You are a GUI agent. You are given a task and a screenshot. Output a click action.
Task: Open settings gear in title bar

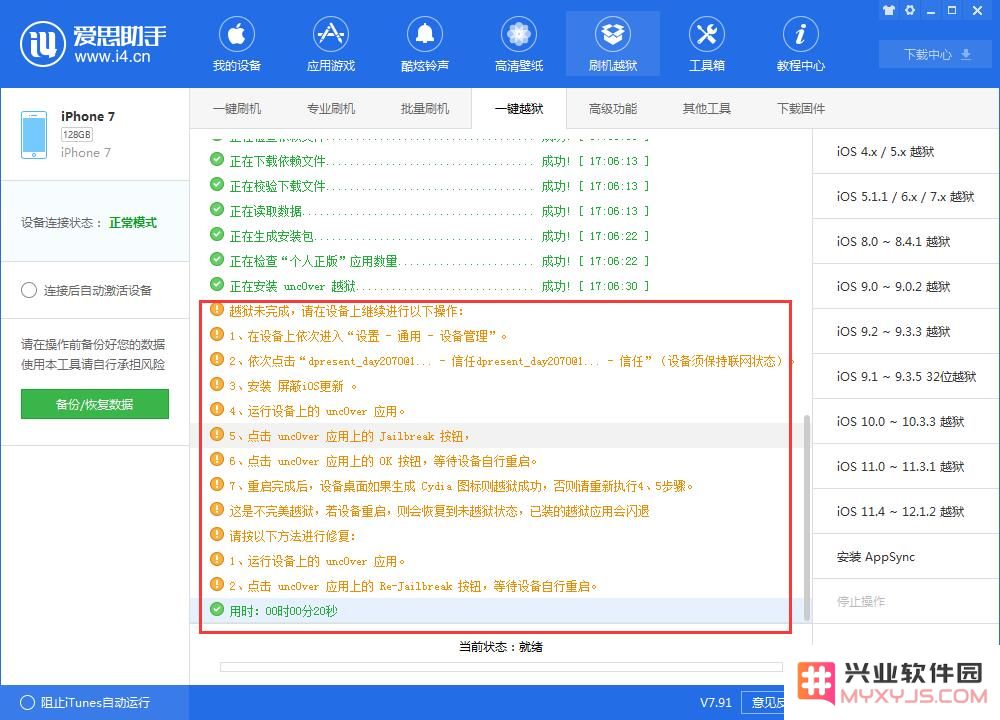pyautogui.click(x=910, y=10)
